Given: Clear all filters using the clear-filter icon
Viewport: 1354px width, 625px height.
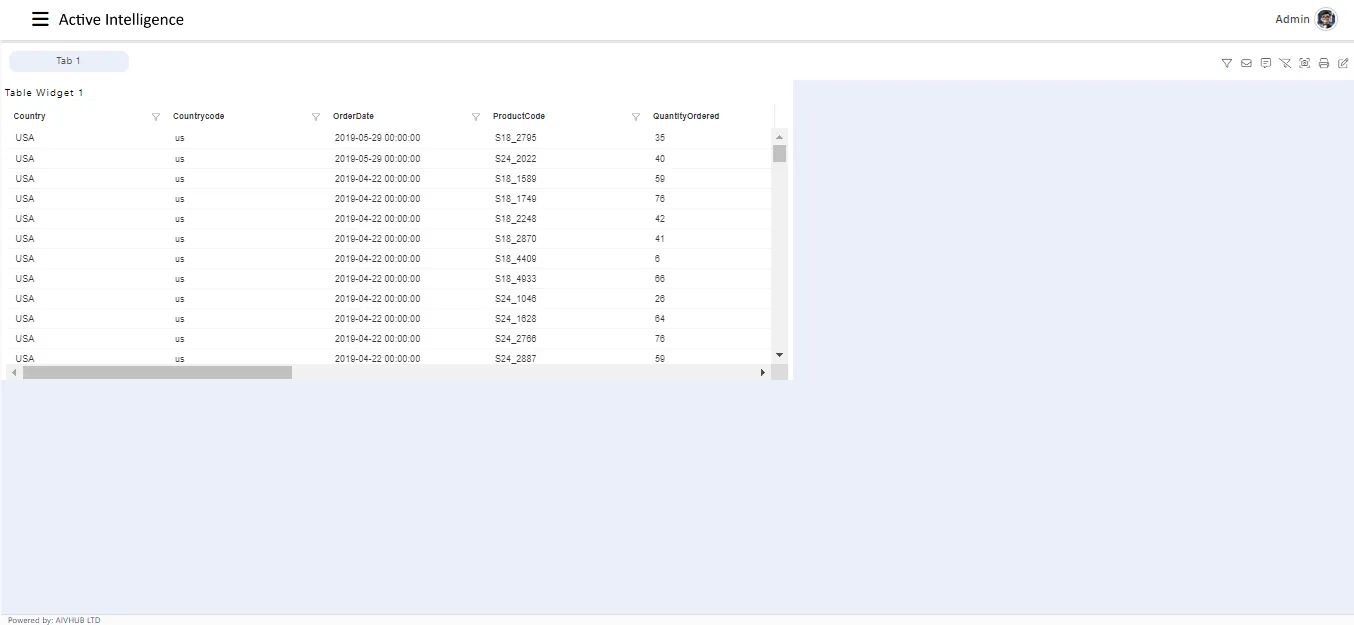Looking at the screenshot, I should pyautogui.click(x=1285, y=63).
